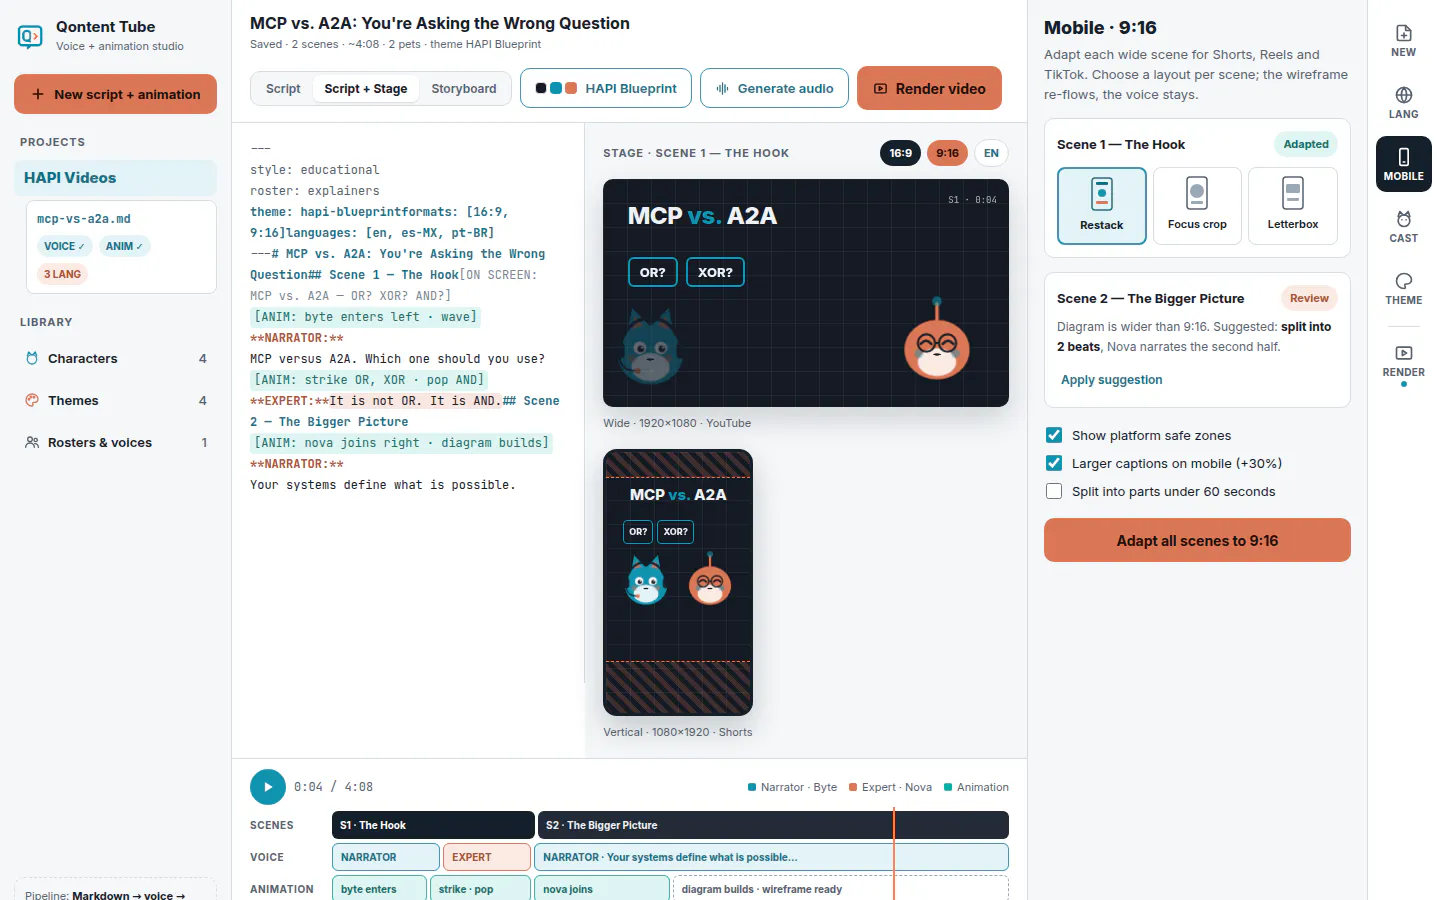
Task: Switch to the Script tab
Action: tap(283, 89)
